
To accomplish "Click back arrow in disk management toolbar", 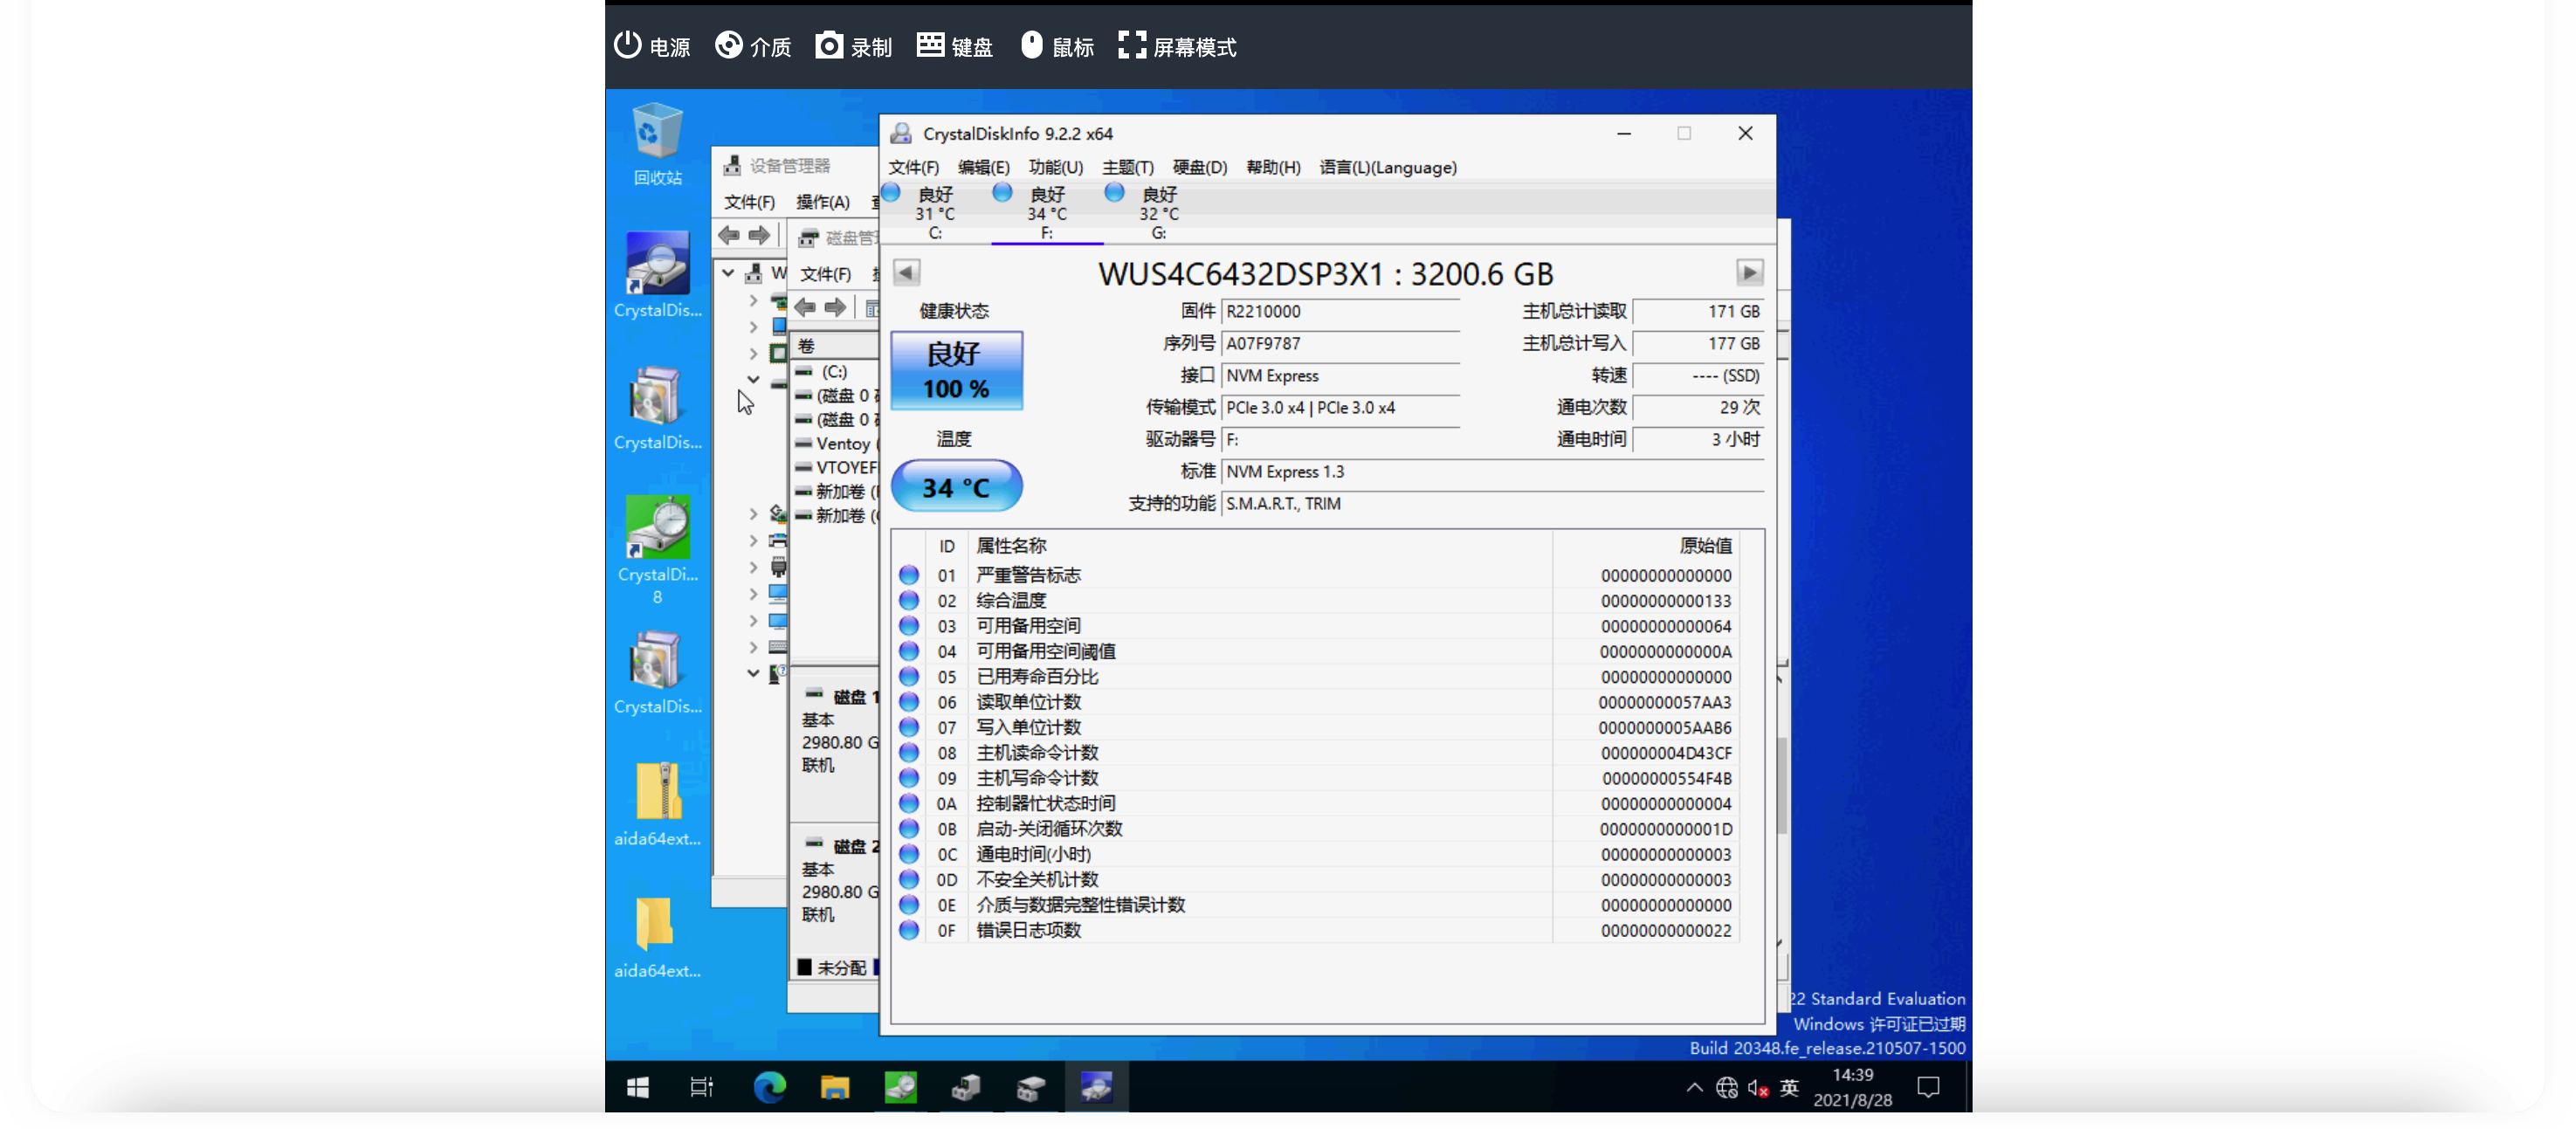I will click(x=805, y=307).
